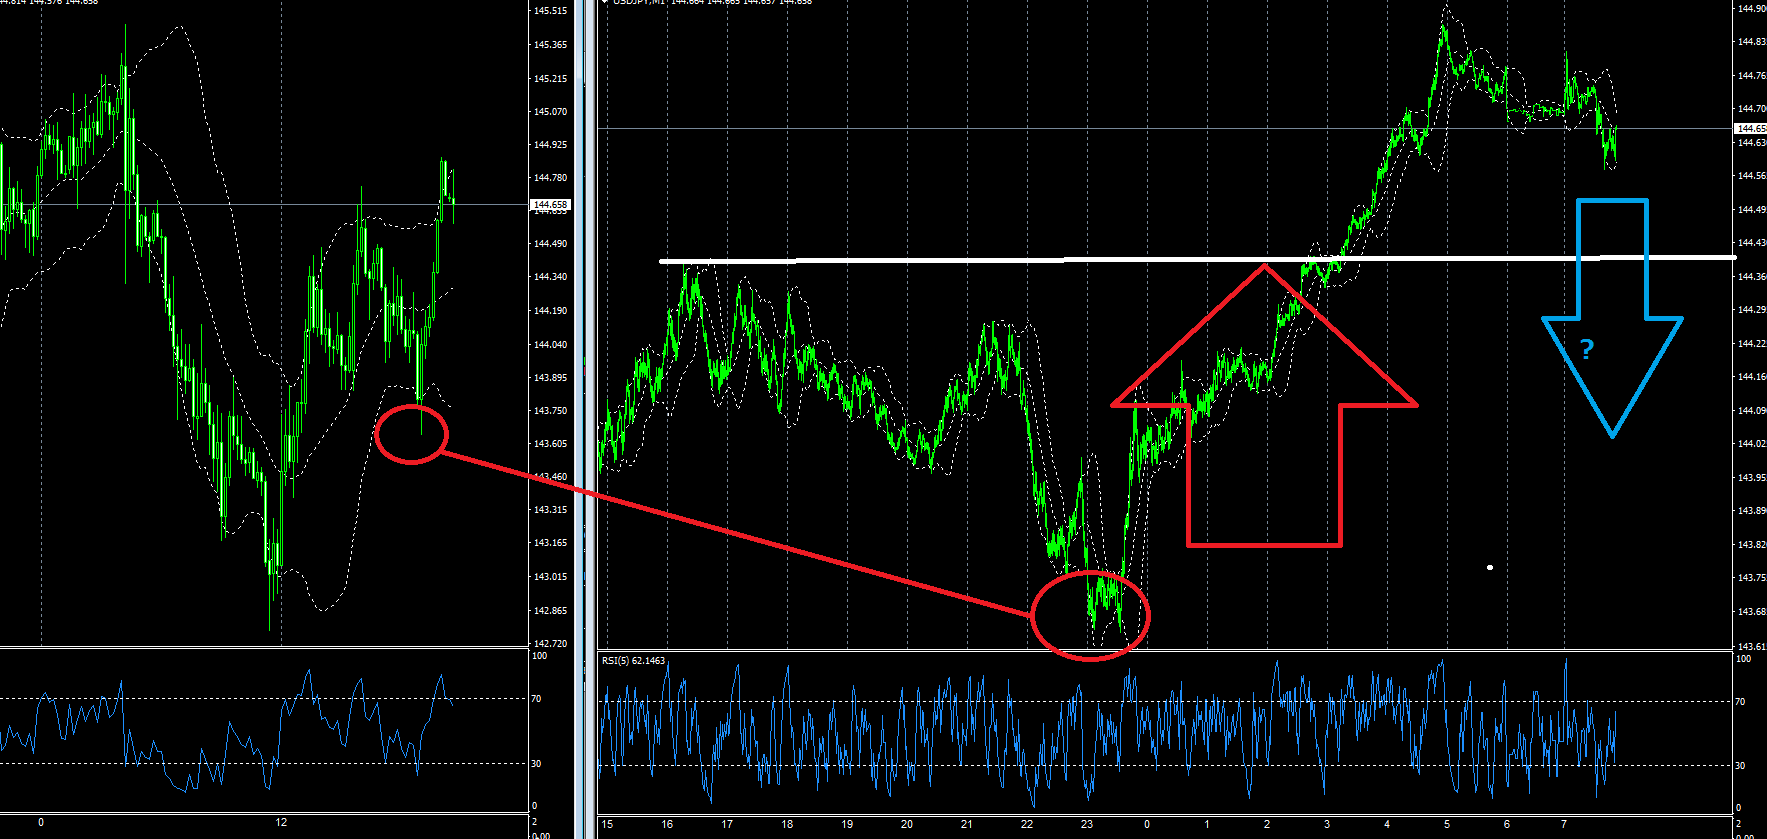
Task: Click the 142.720 price axis label
Action: pyautogui.click(x=551, y=643)
